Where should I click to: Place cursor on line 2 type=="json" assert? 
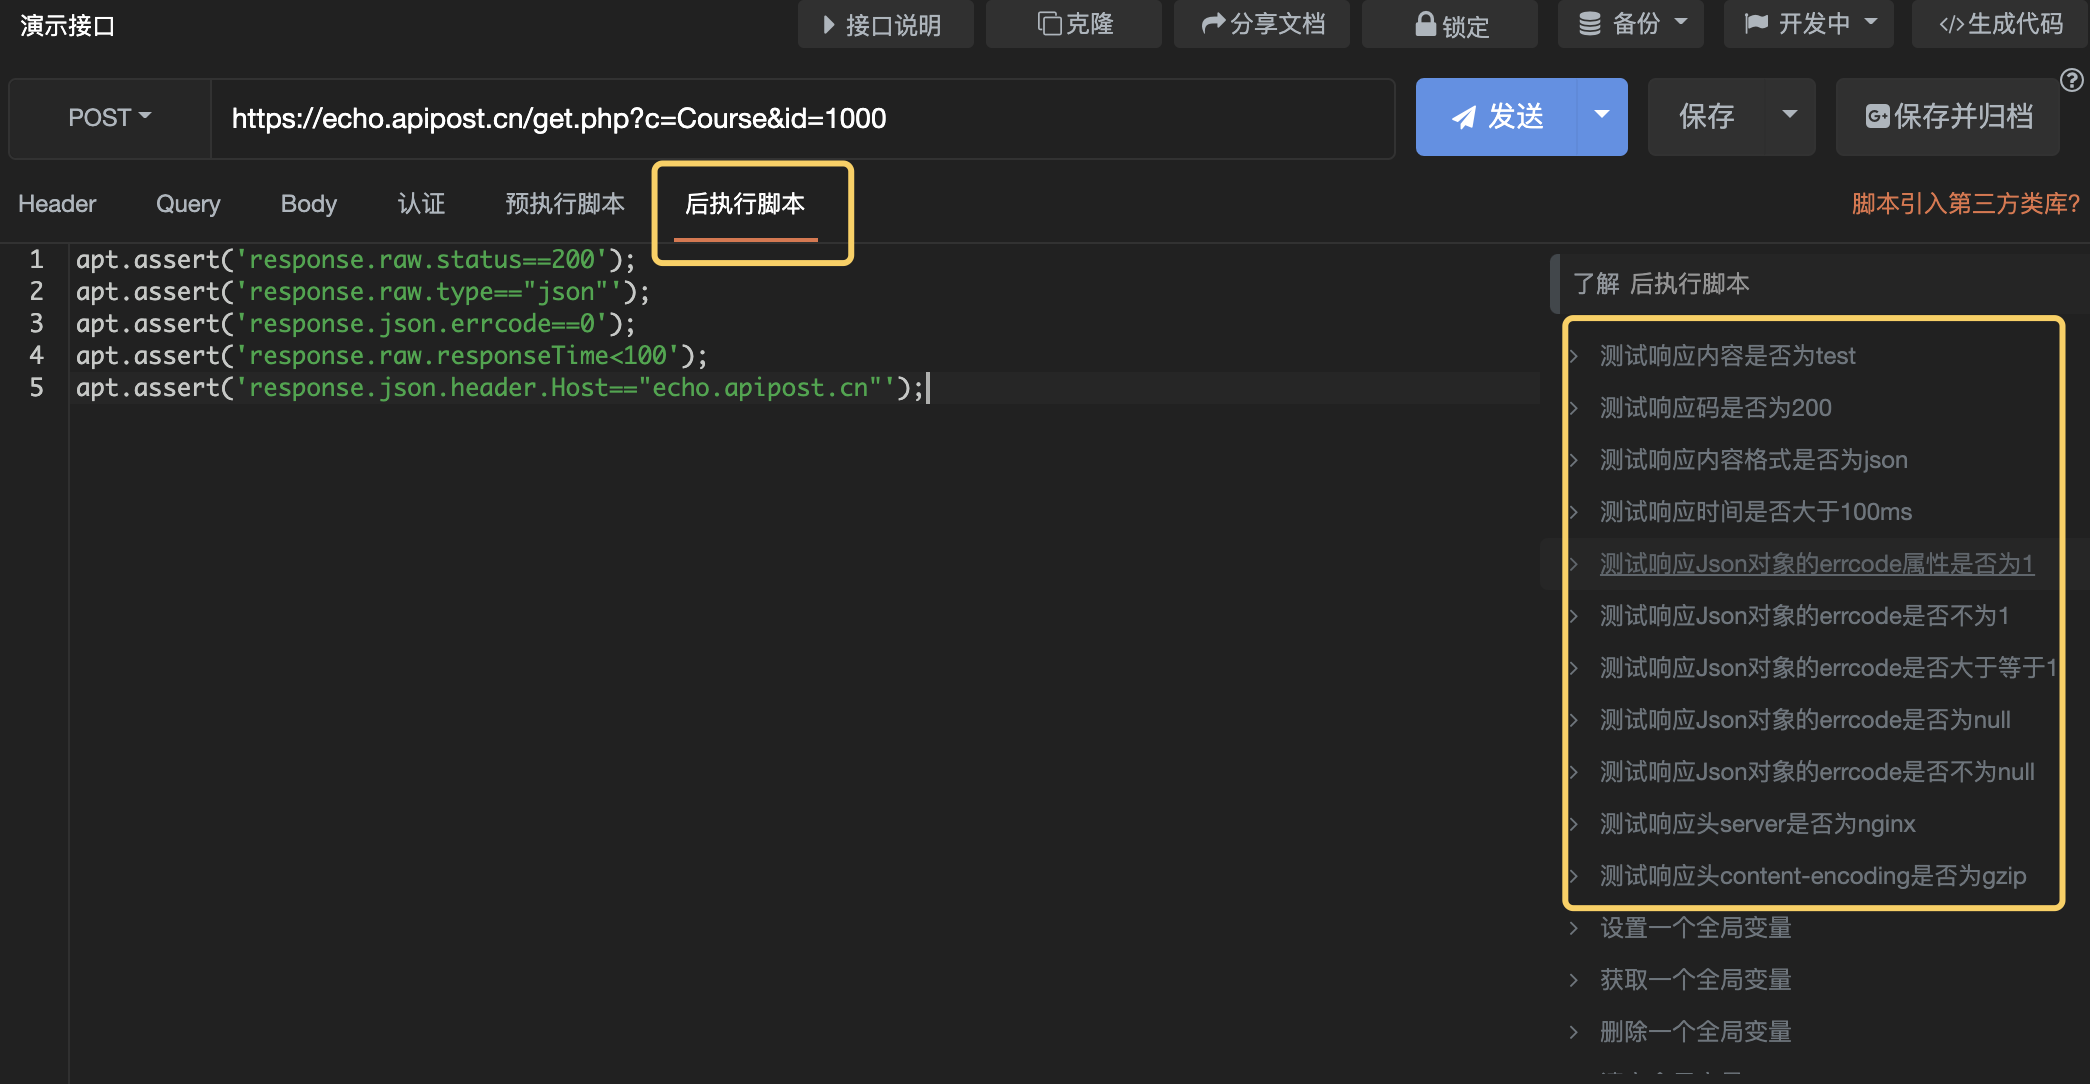point(362,292)
